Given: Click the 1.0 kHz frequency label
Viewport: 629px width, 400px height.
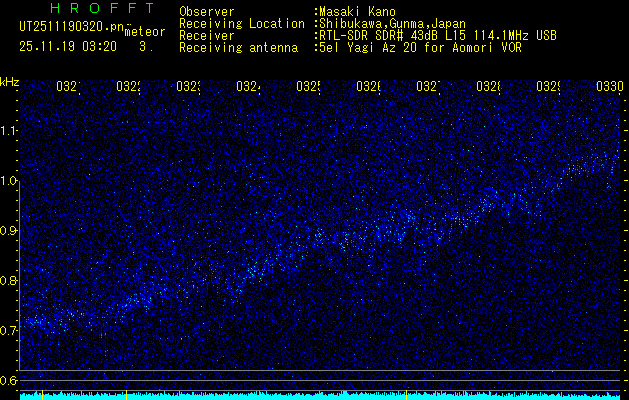Looking at the screenshot, I should (x=9, y=181).
